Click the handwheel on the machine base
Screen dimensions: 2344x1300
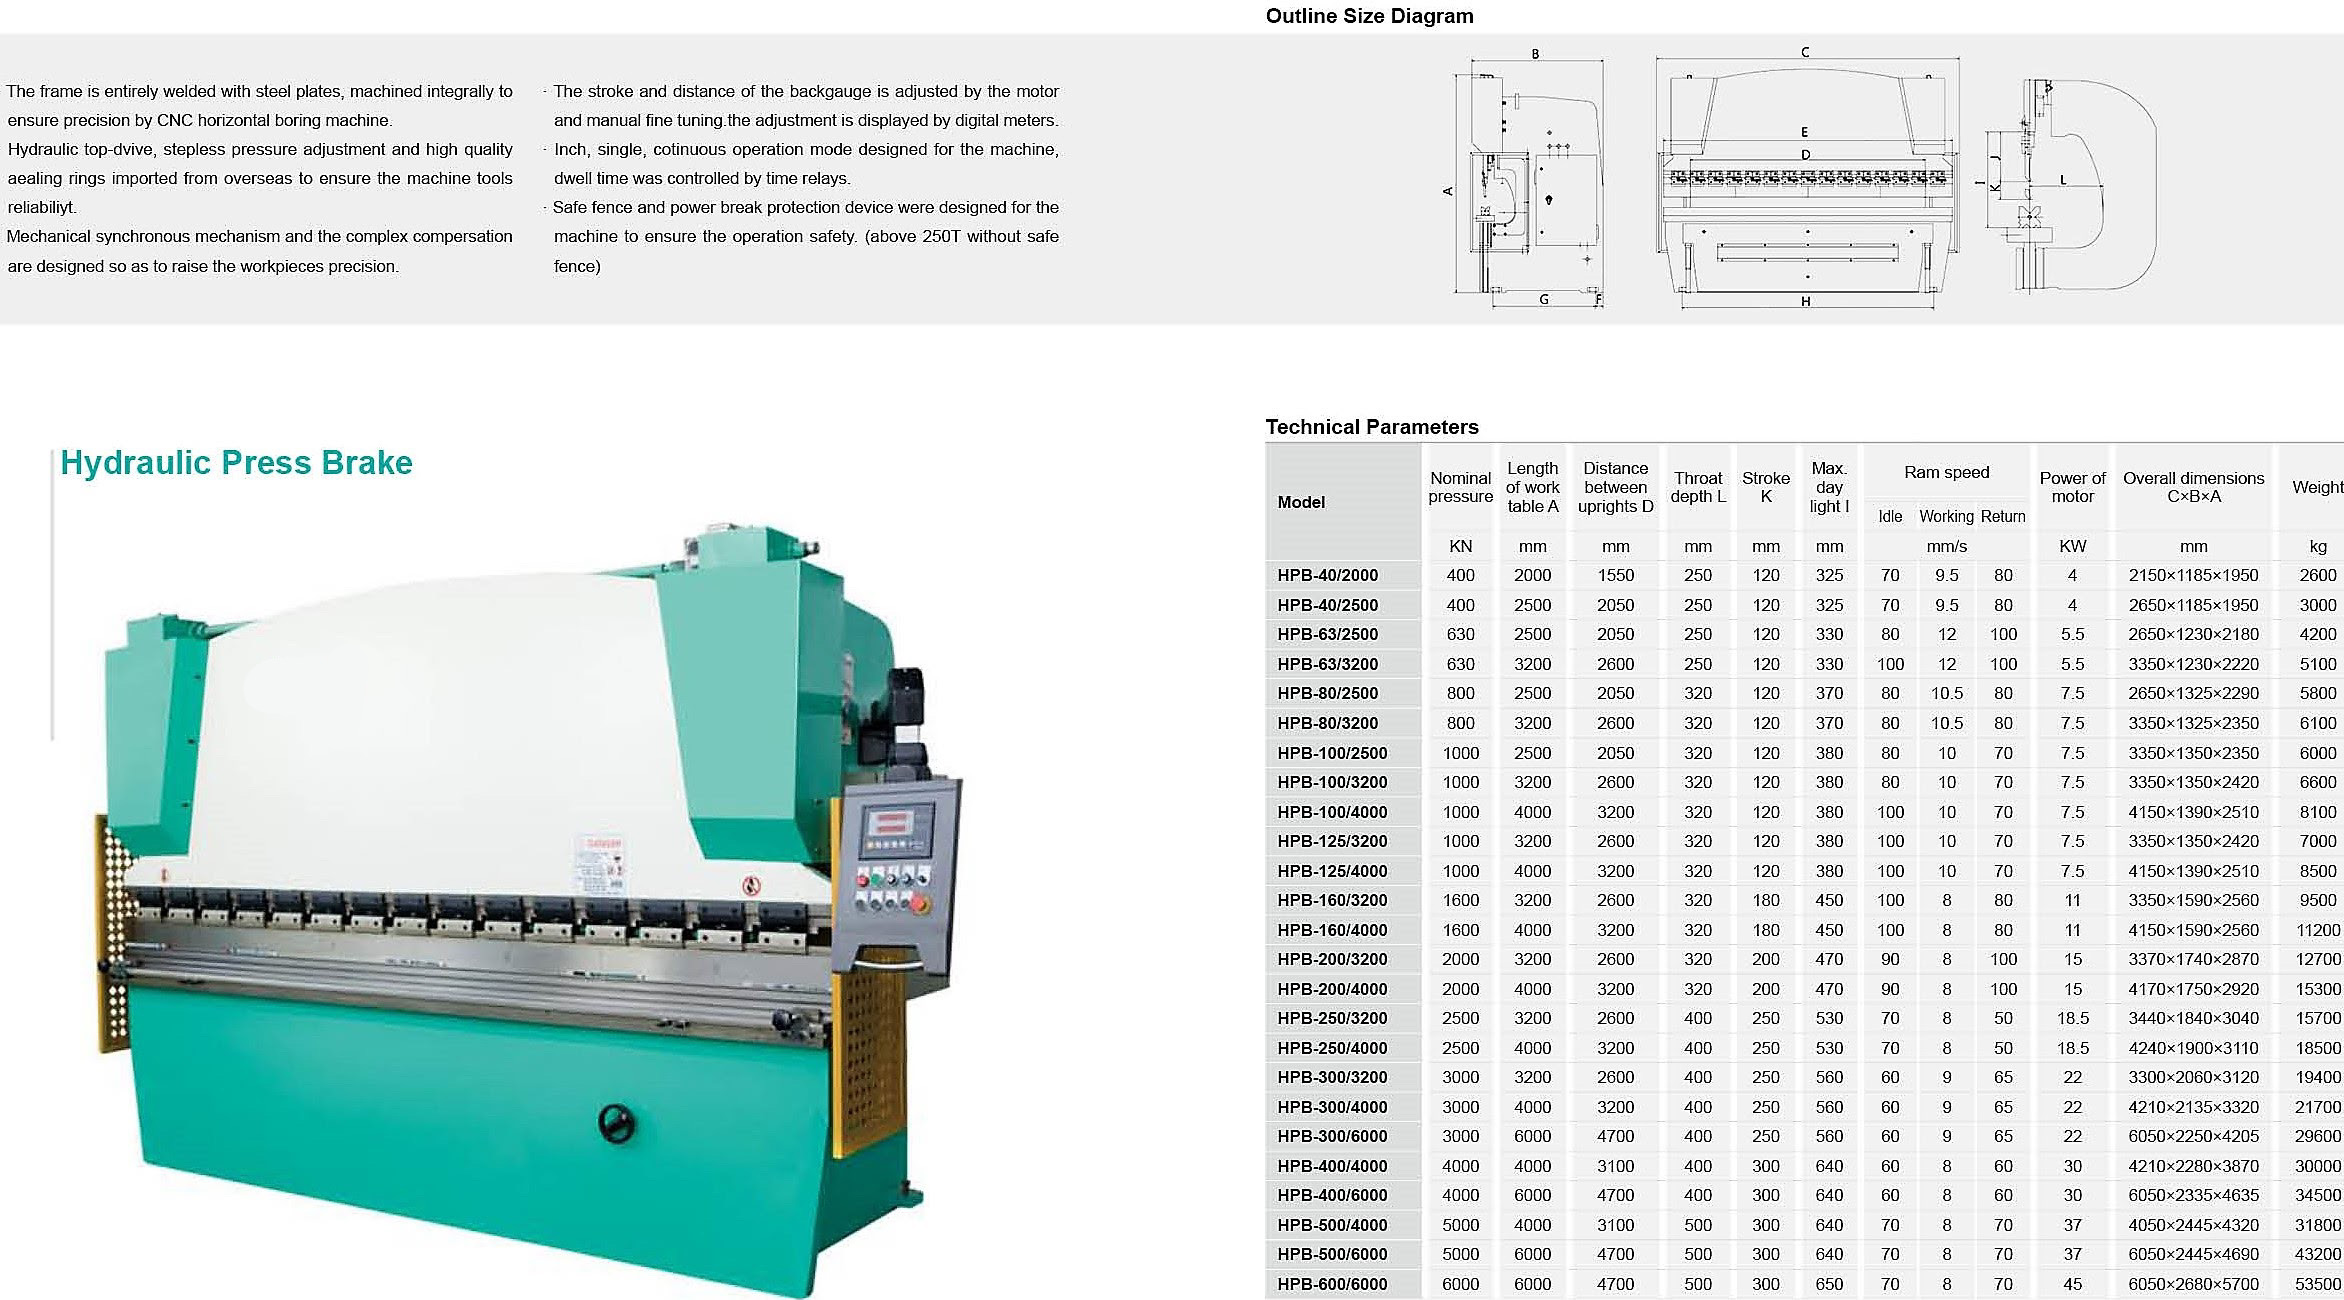point(618,1122)
